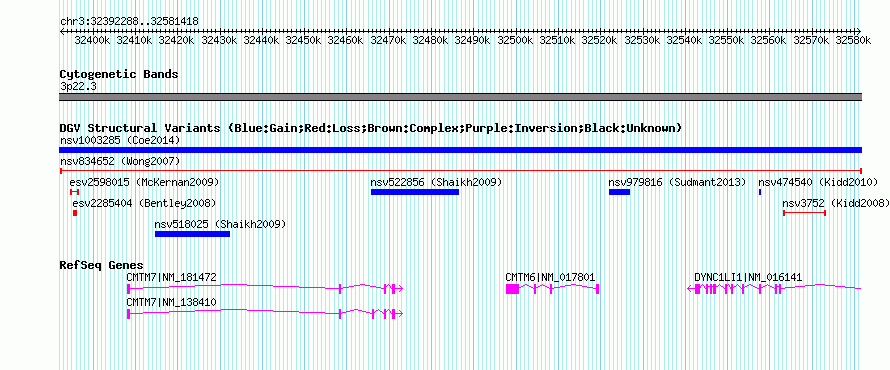Click the RefSeq Genes track title
The image size is (890, 370).
pyautogui.click(x=102, y=265)
